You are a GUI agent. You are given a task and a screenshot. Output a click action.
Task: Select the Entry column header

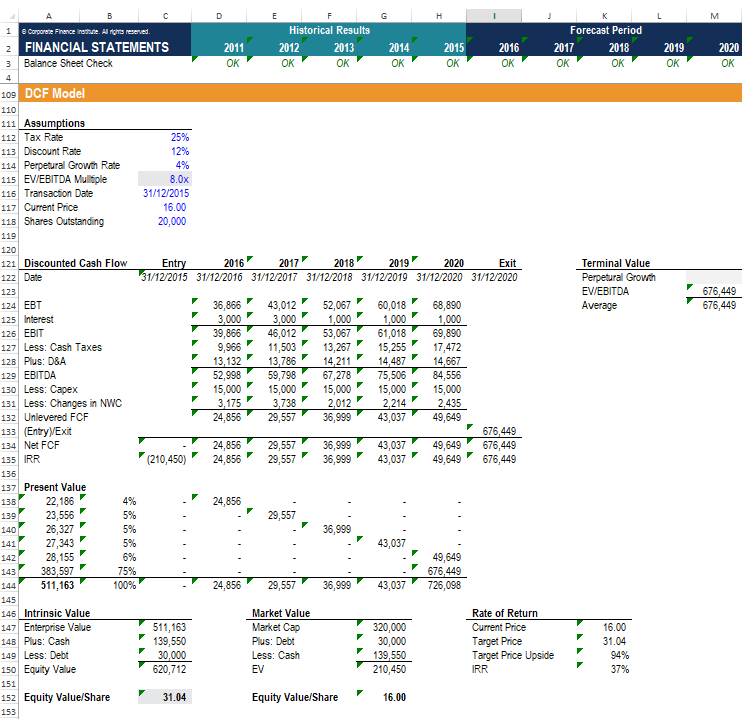tap(174, 263)
